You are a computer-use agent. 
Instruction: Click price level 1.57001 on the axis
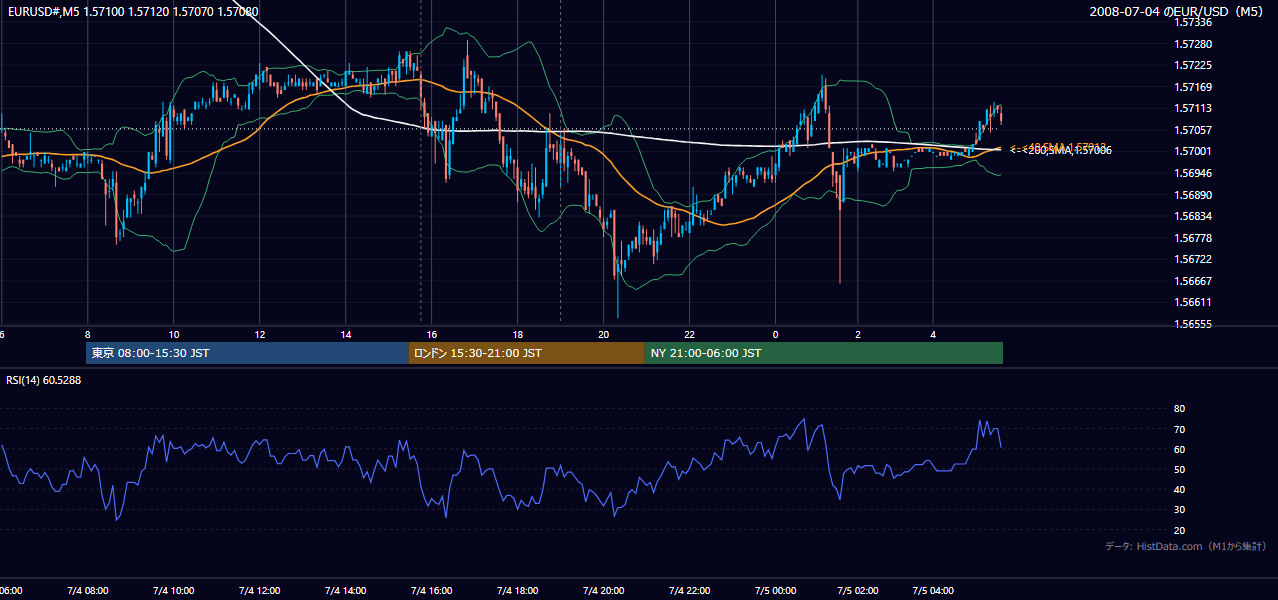pyautogui.click(x=1192, y=151)
